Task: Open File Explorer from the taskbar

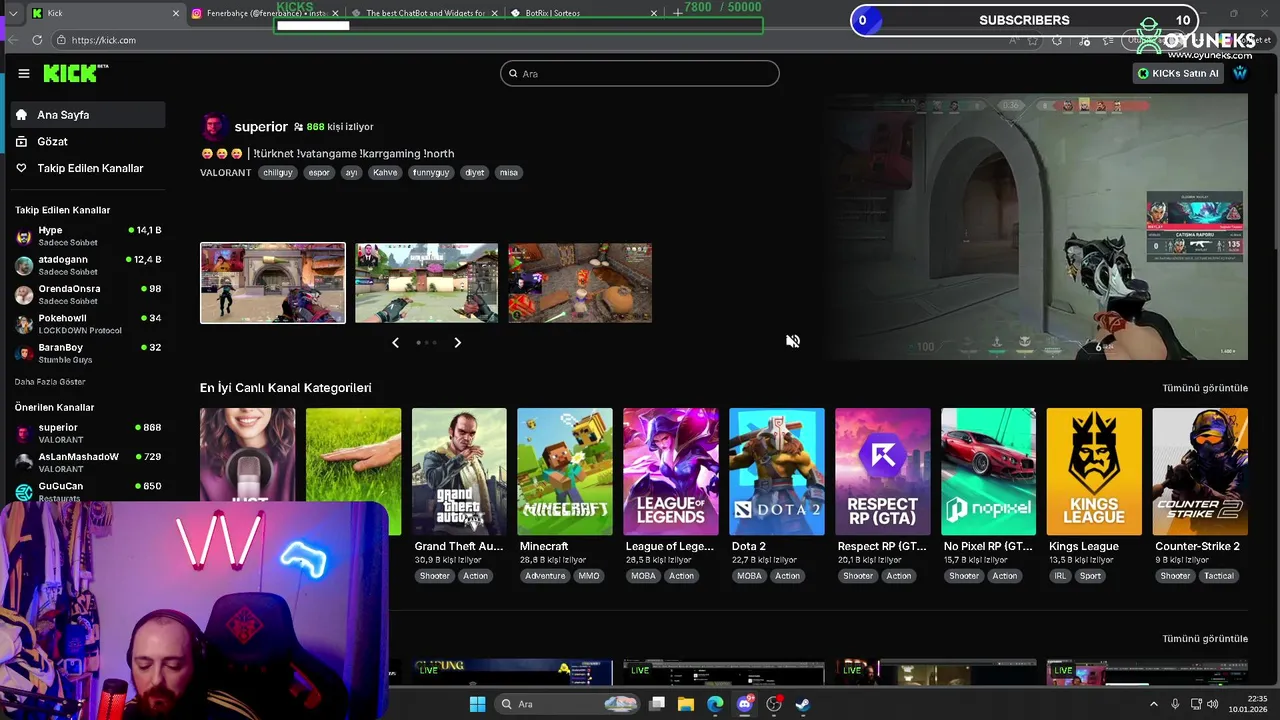Action: pyautogui.click(x=686, y=704)
